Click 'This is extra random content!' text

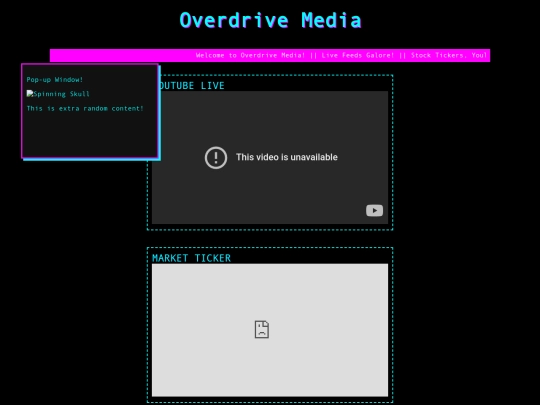(x=85, y=108)
